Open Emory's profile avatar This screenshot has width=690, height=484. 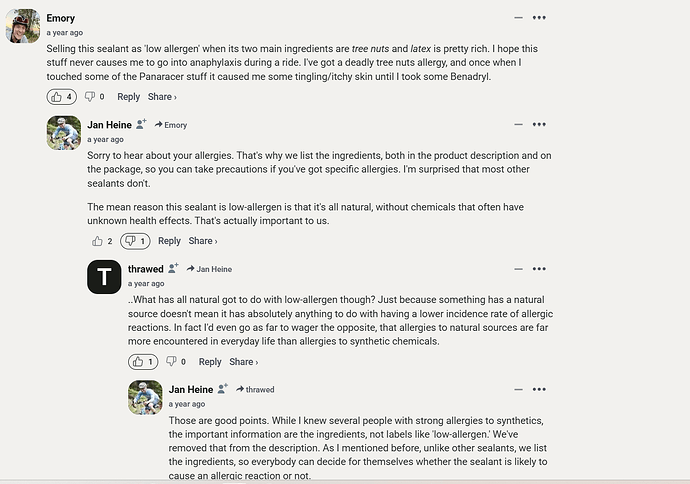click(23, 26)
